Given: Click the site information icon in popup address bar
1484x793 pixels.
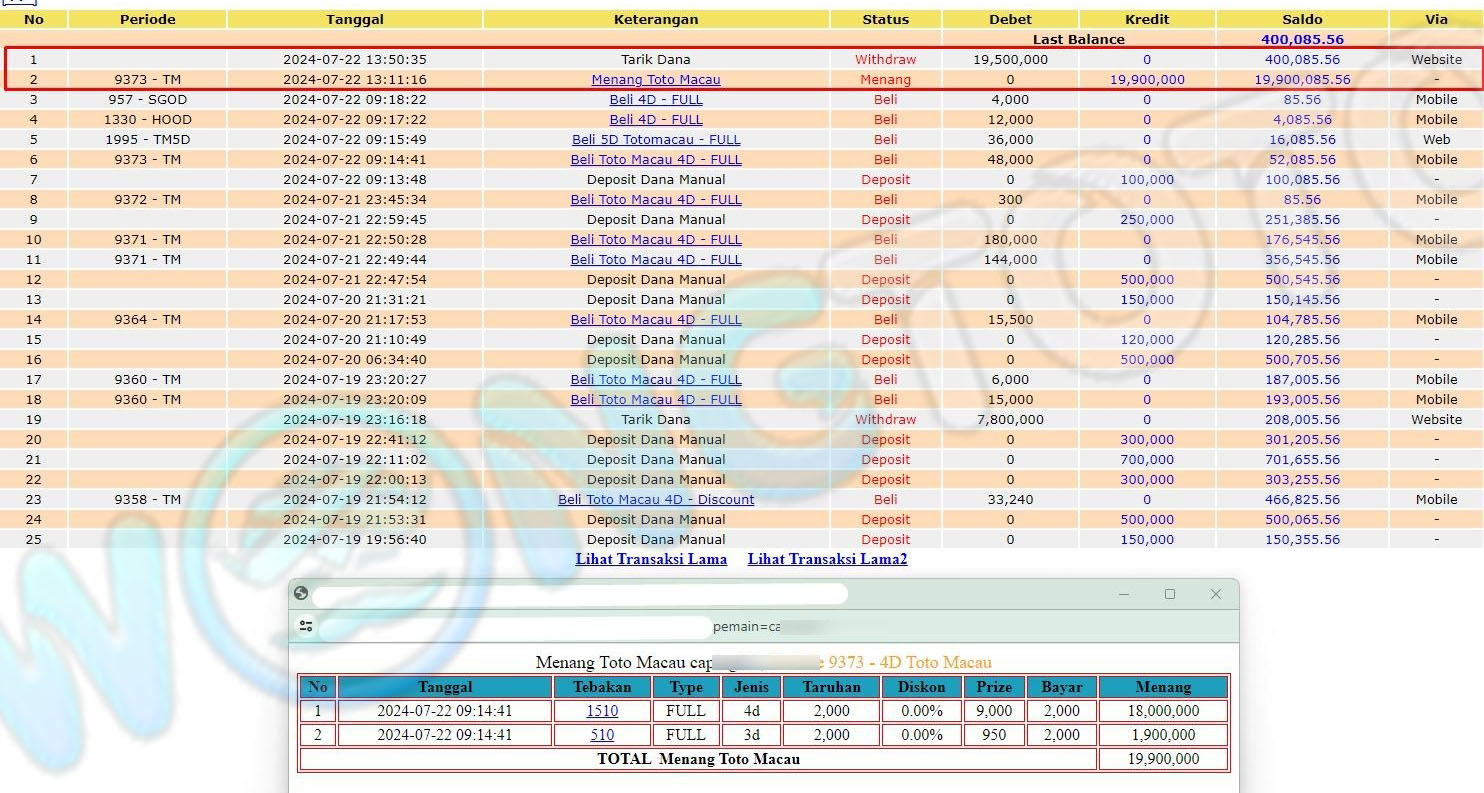Looking at the screenshot, I should (306, 626).
